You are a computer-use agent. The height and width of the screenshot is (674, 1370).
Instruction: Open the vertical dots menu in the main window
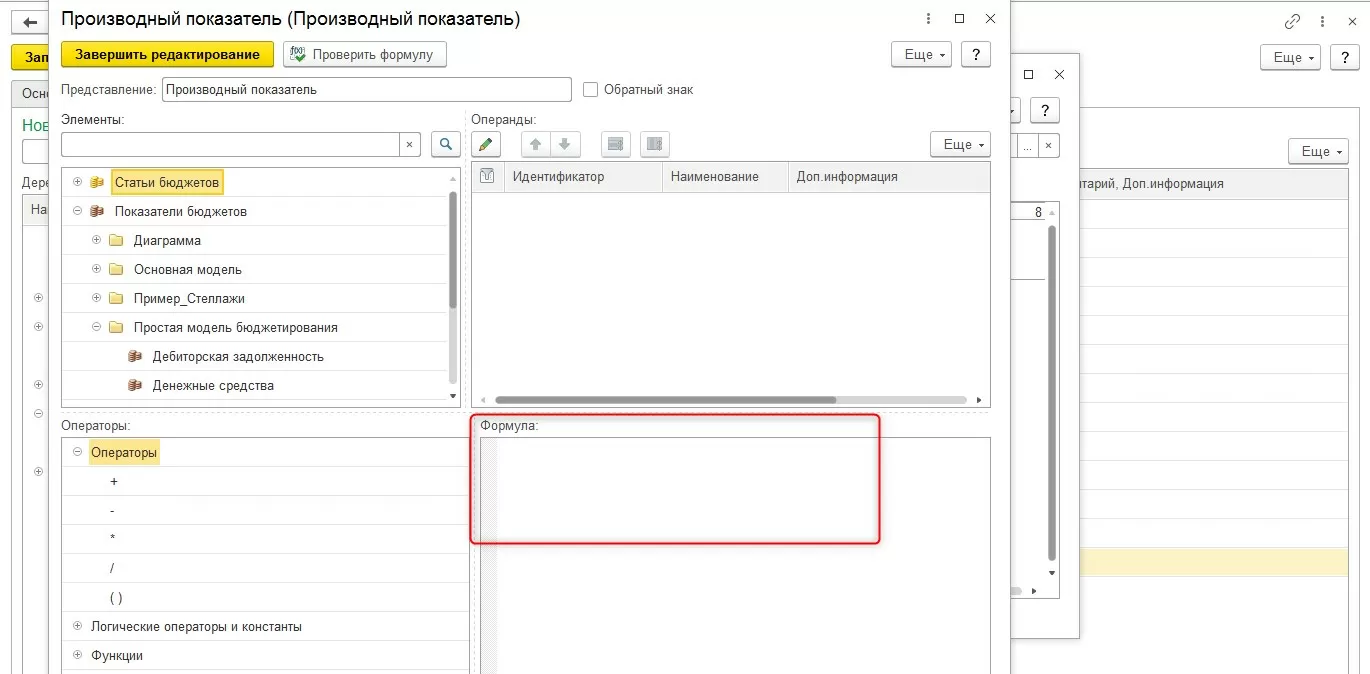(1320, 22)
